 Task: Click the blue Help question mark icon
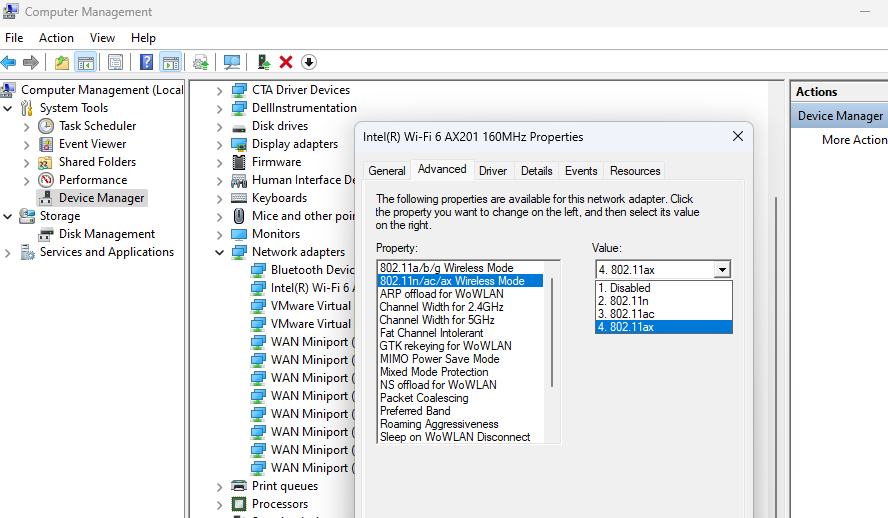(146, 62)
